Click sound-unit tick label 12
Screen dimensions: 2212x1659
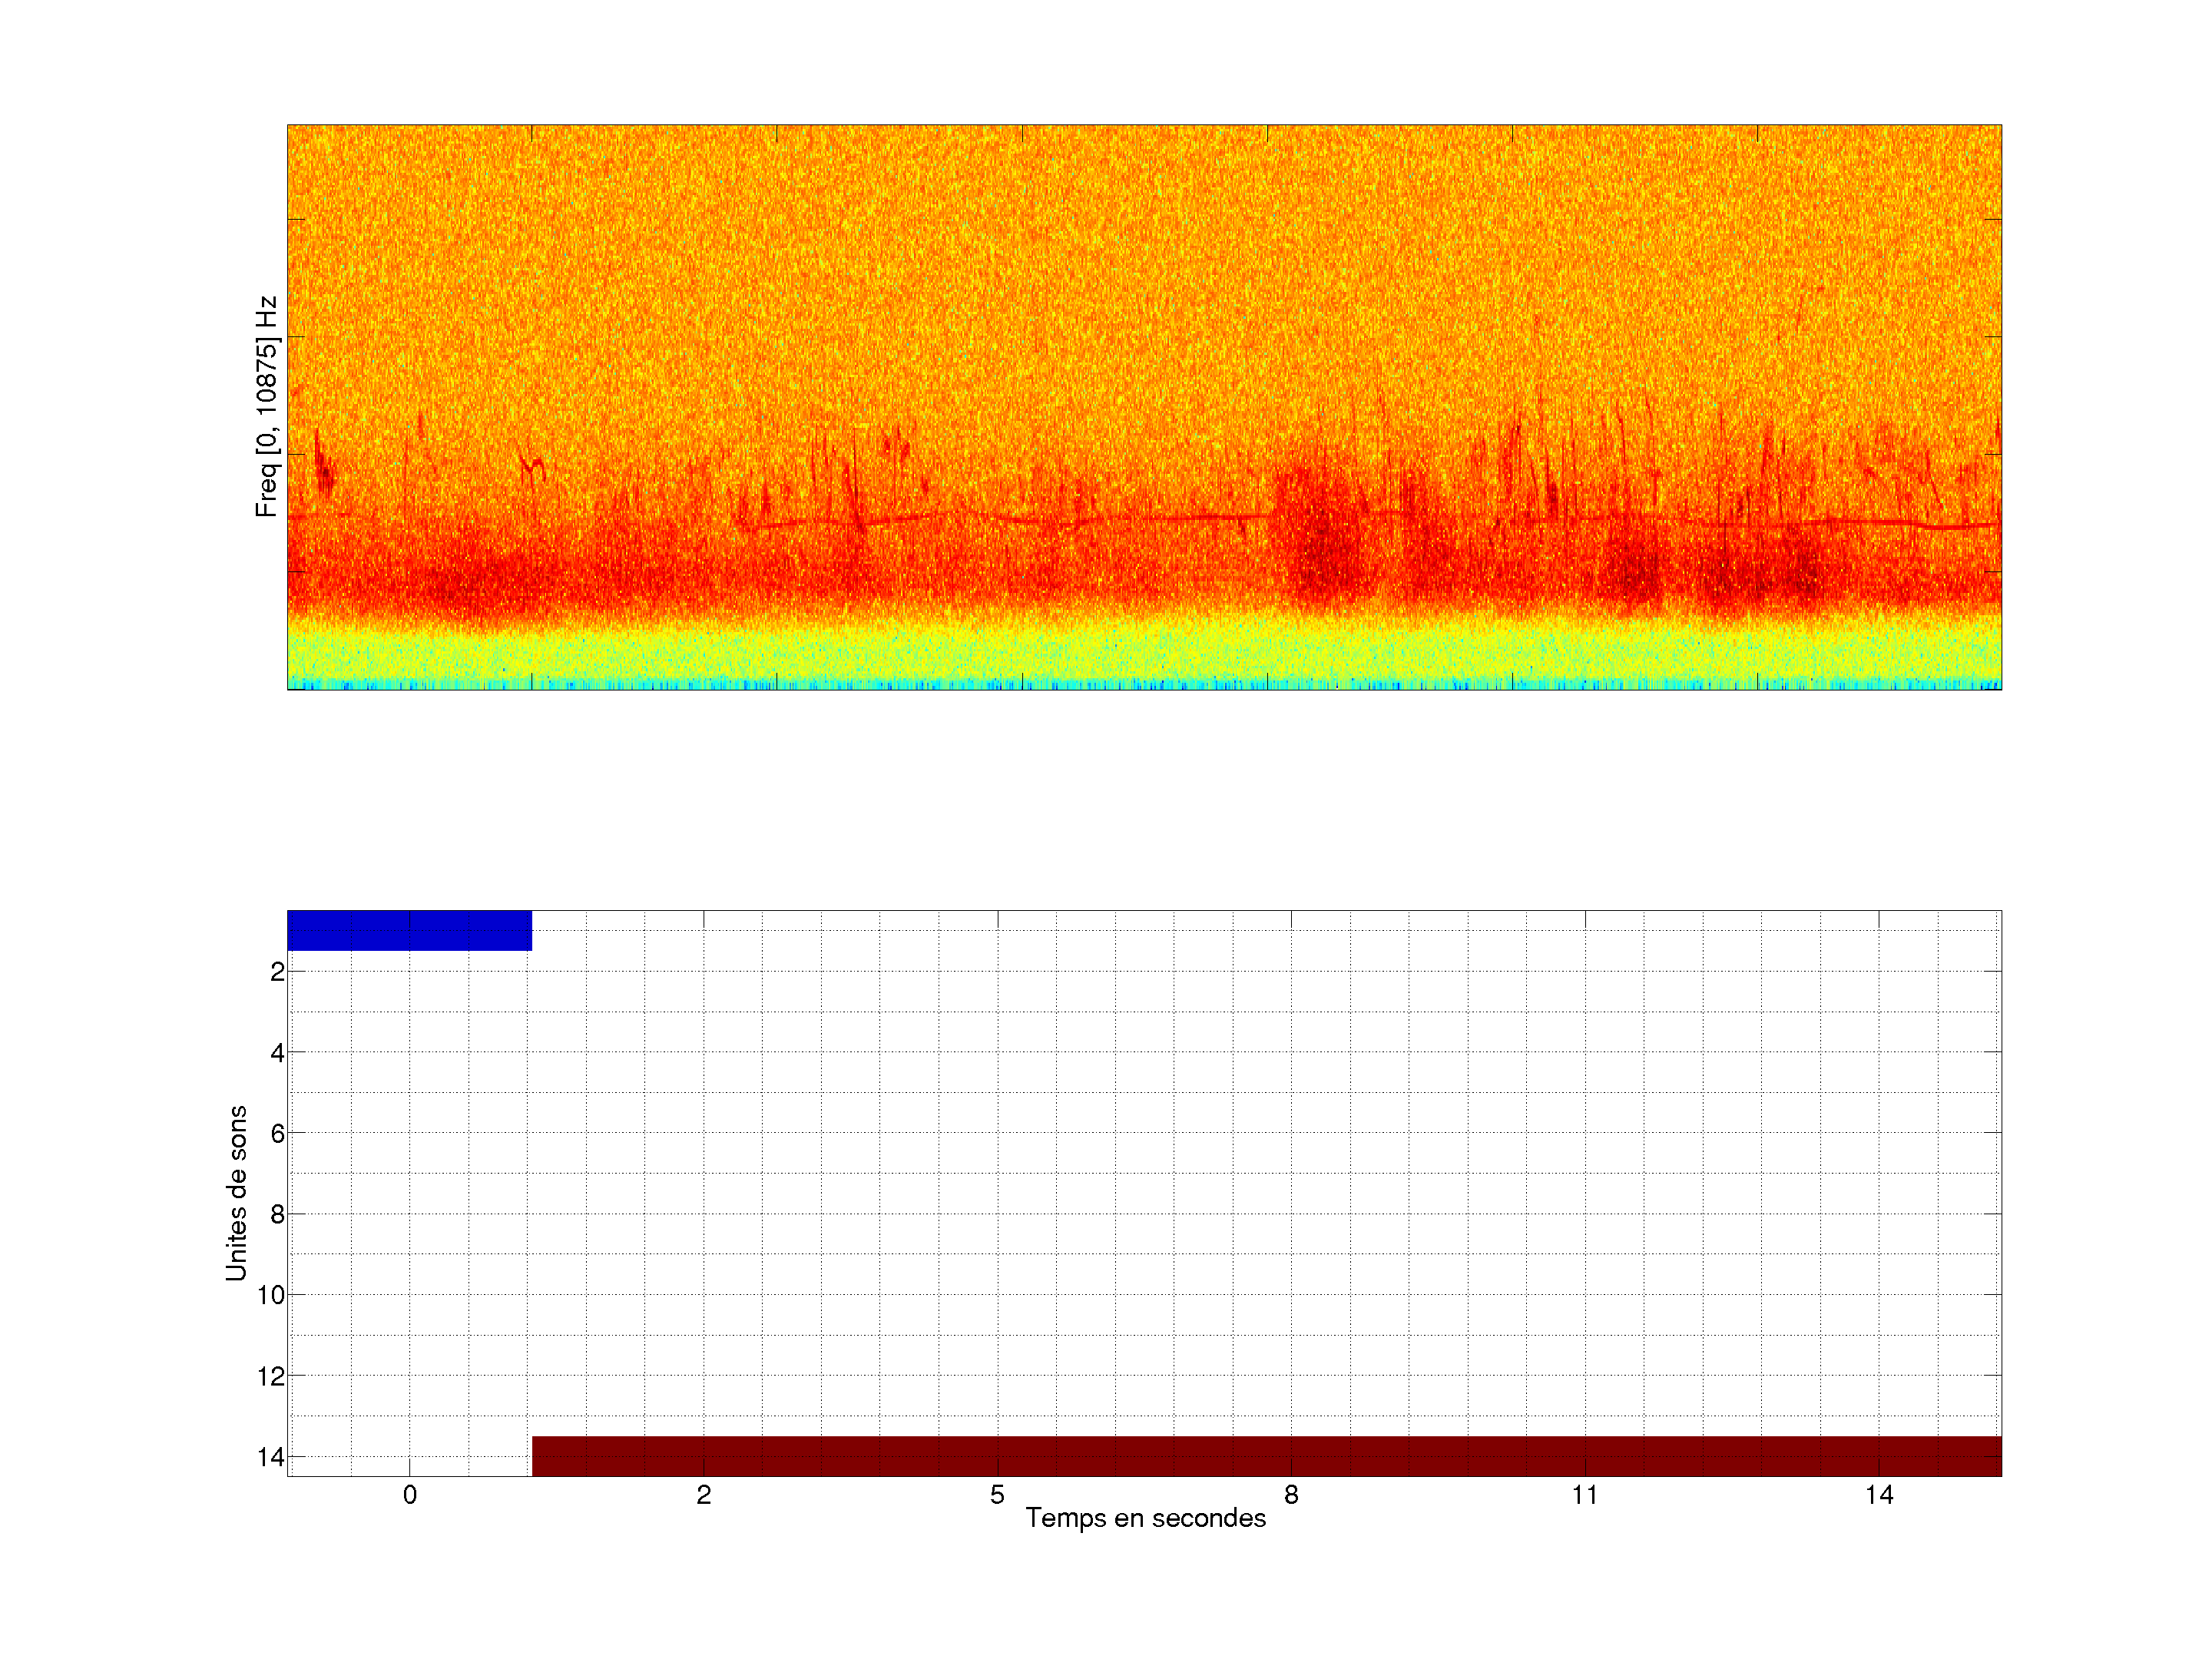(x=271, y=1376)
